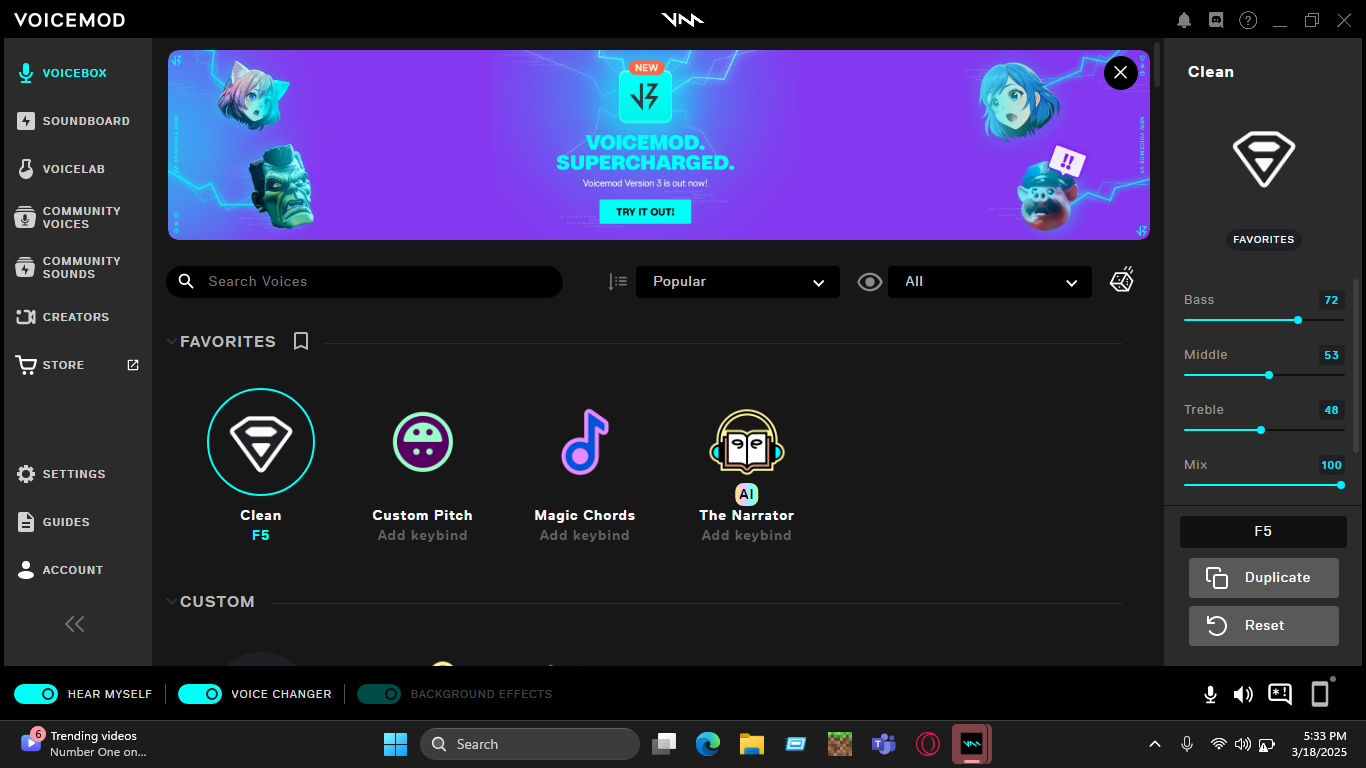
Task: Open Community Voices in the sidebar
Action: click(x=69, y=217)
